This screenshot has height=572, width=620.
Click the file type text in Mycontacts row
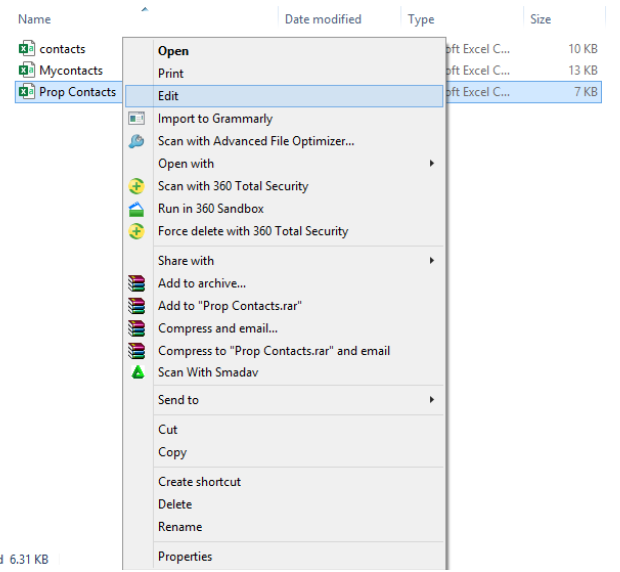478,70
